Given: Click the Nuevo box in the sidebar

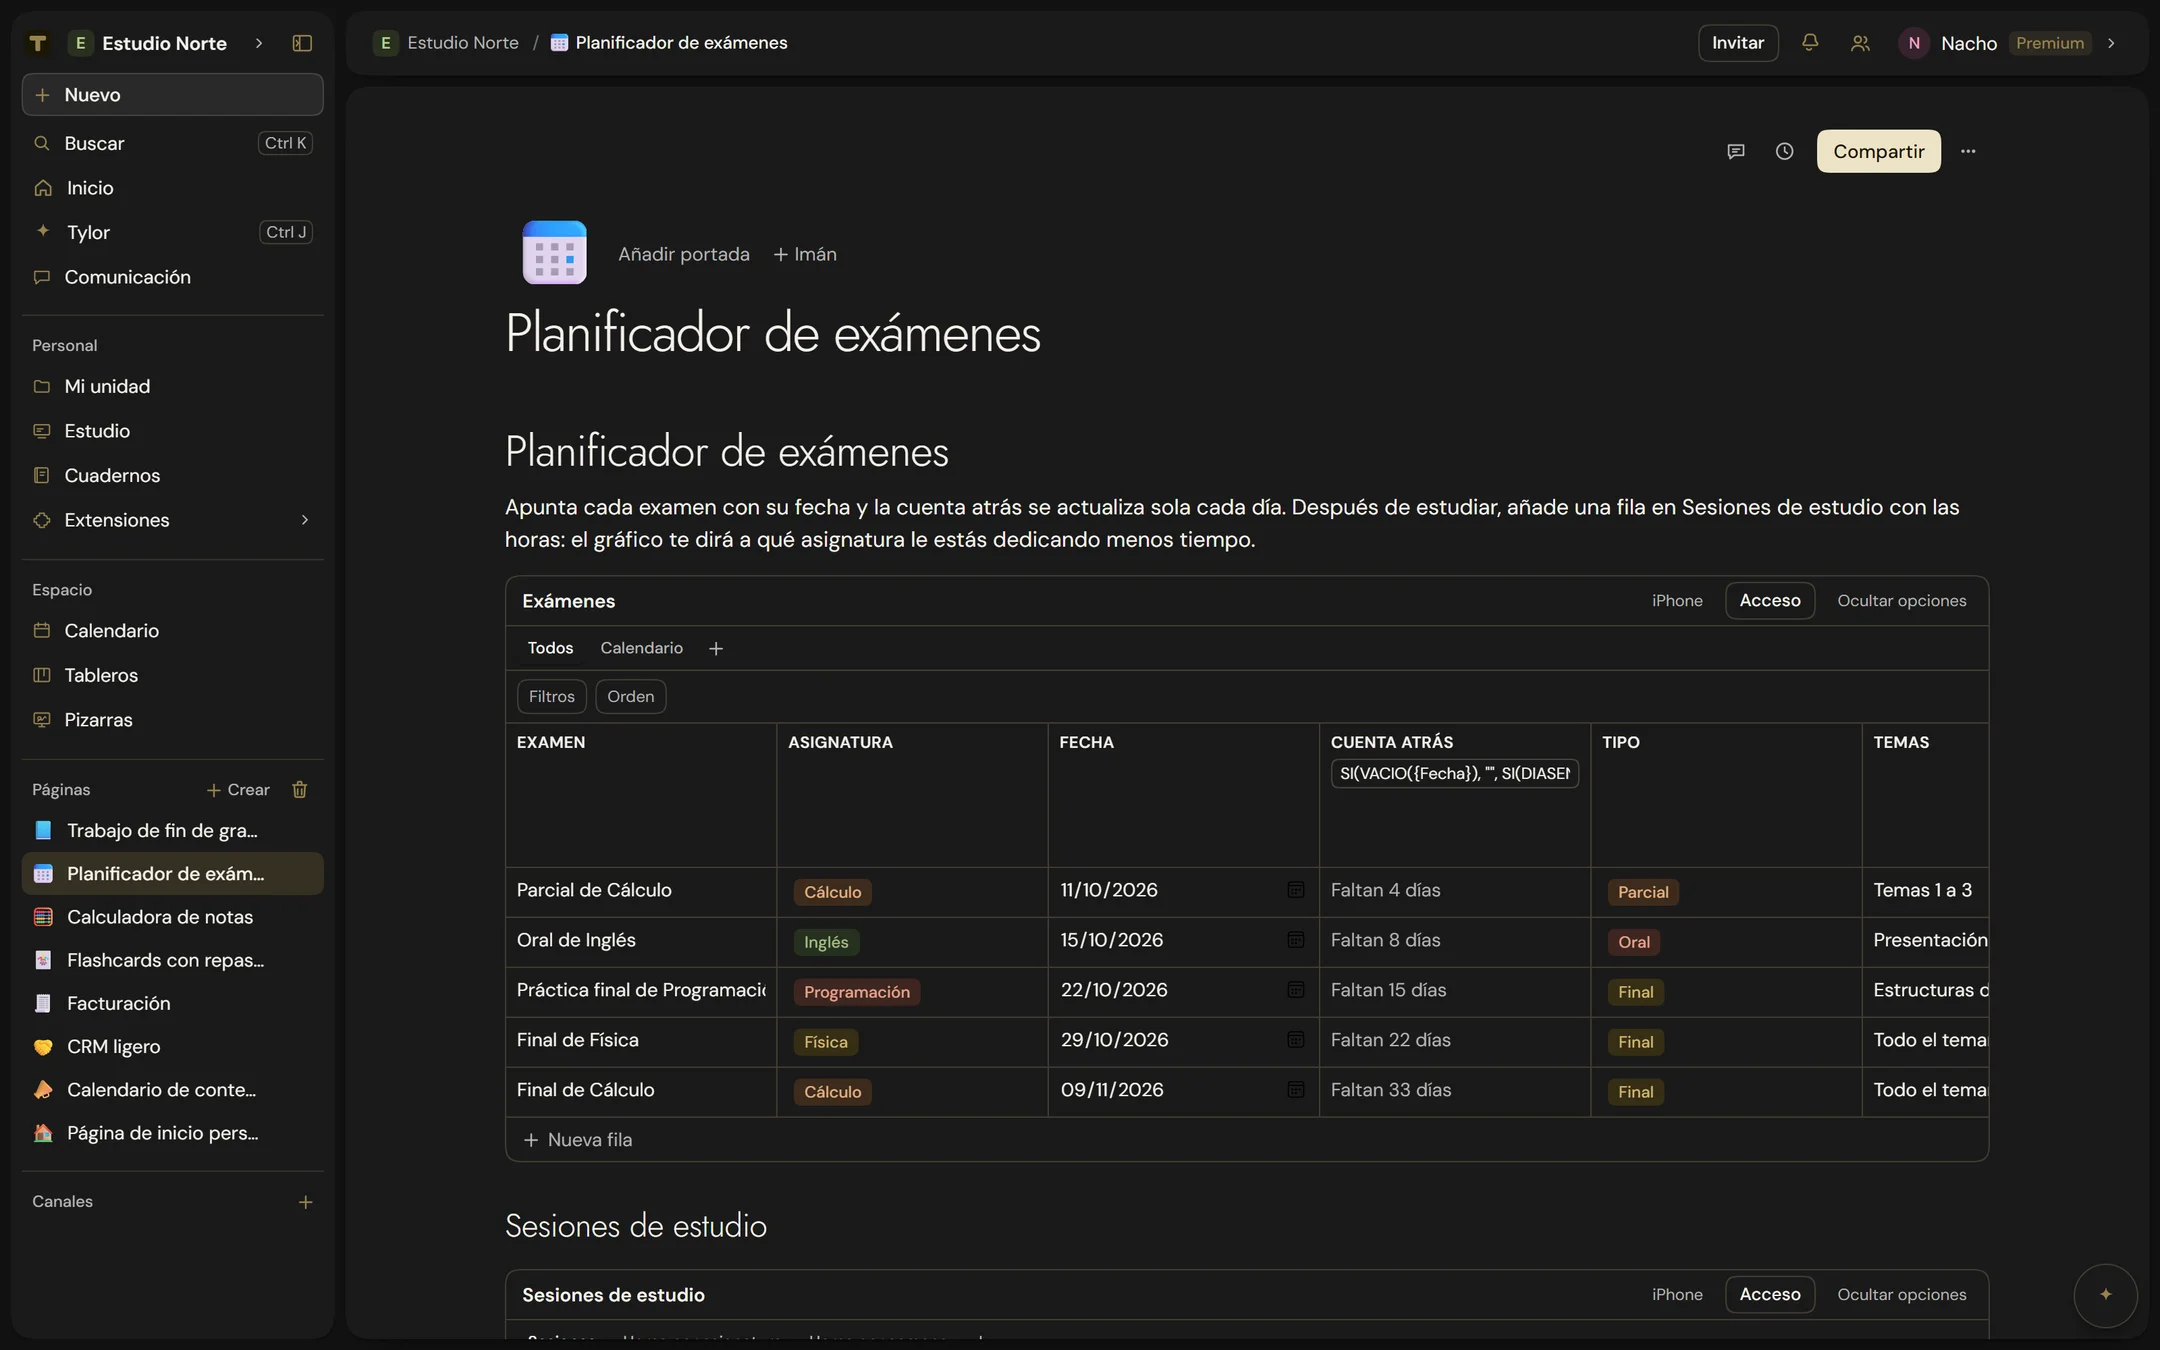Looking at the screenshot, I should [172, 95].
